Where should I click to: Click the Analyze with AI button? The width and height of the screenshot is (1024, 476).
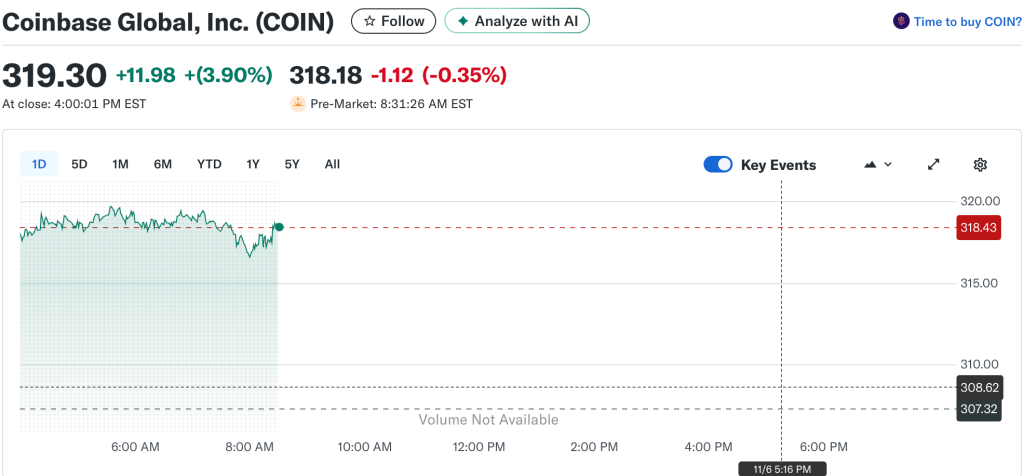tap(516, 21)
